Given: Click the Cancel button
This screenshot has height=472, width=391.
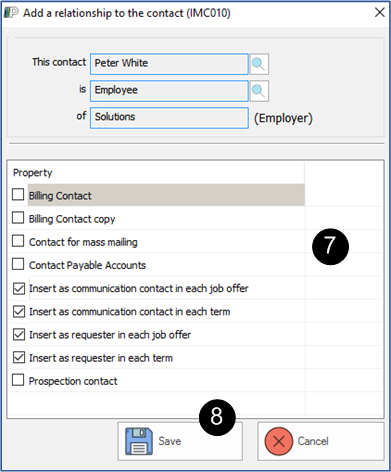Looking at the screenshot, I should point(320,441).
